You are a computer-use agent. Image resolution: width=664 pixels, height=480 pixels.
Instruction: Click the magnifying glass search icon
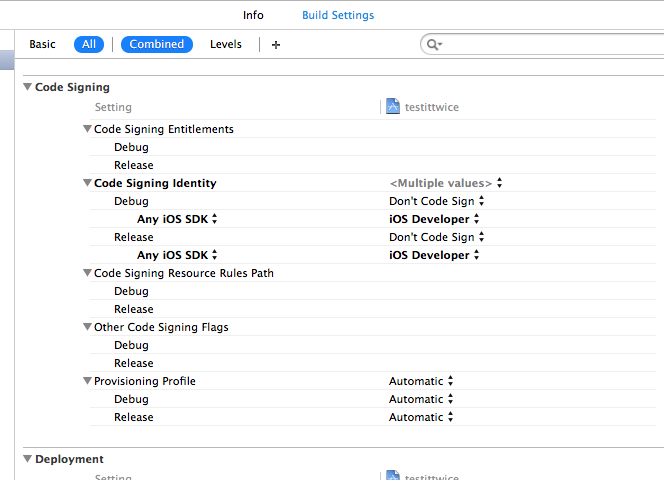pos(433,44)
